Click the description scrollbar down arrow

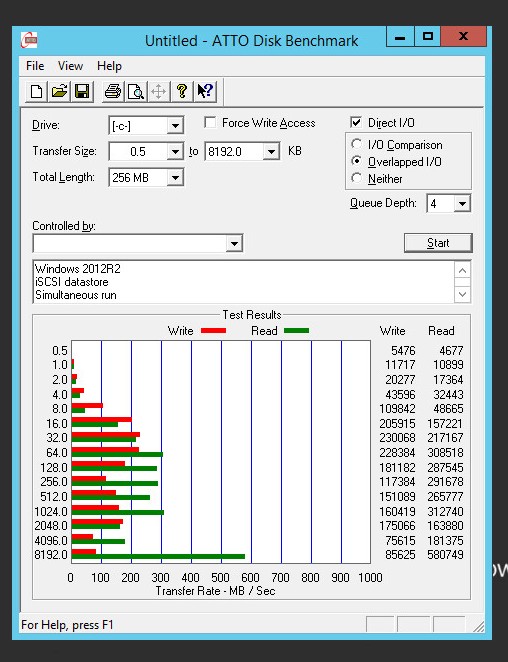(x=462, y=294)
